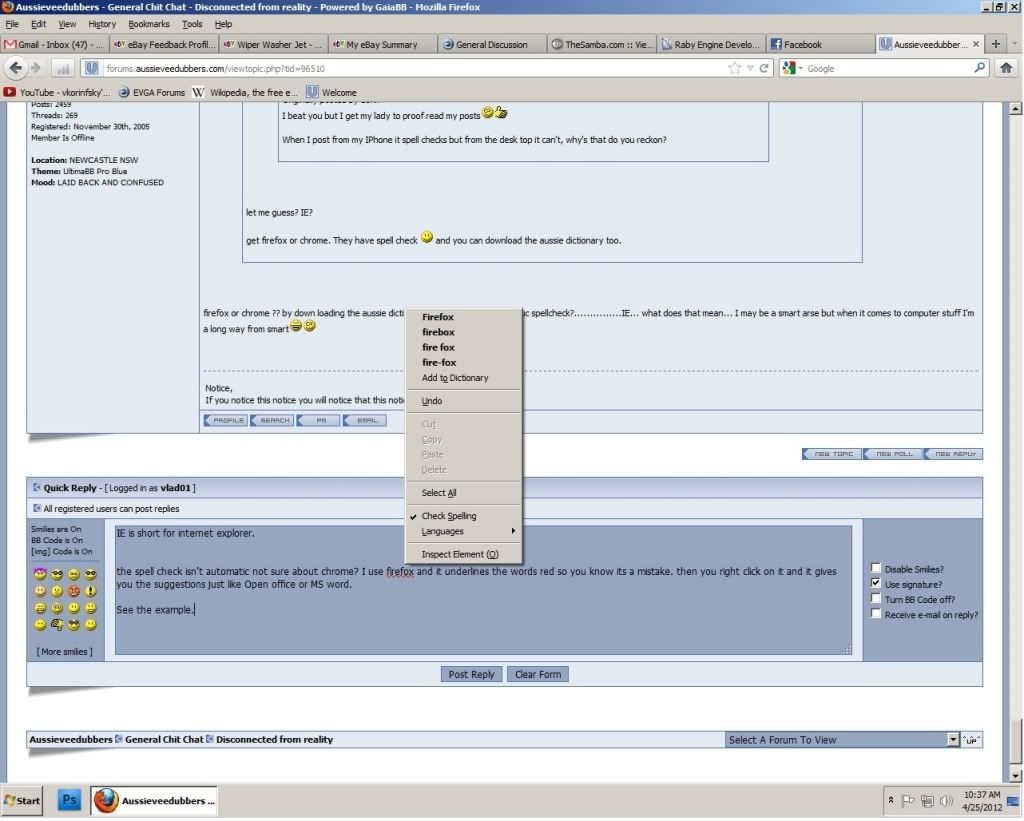Click the YouTube bookmark in bookmarks bar
The width and height of the screenshot is (1024, 821).
coord(58,92)
